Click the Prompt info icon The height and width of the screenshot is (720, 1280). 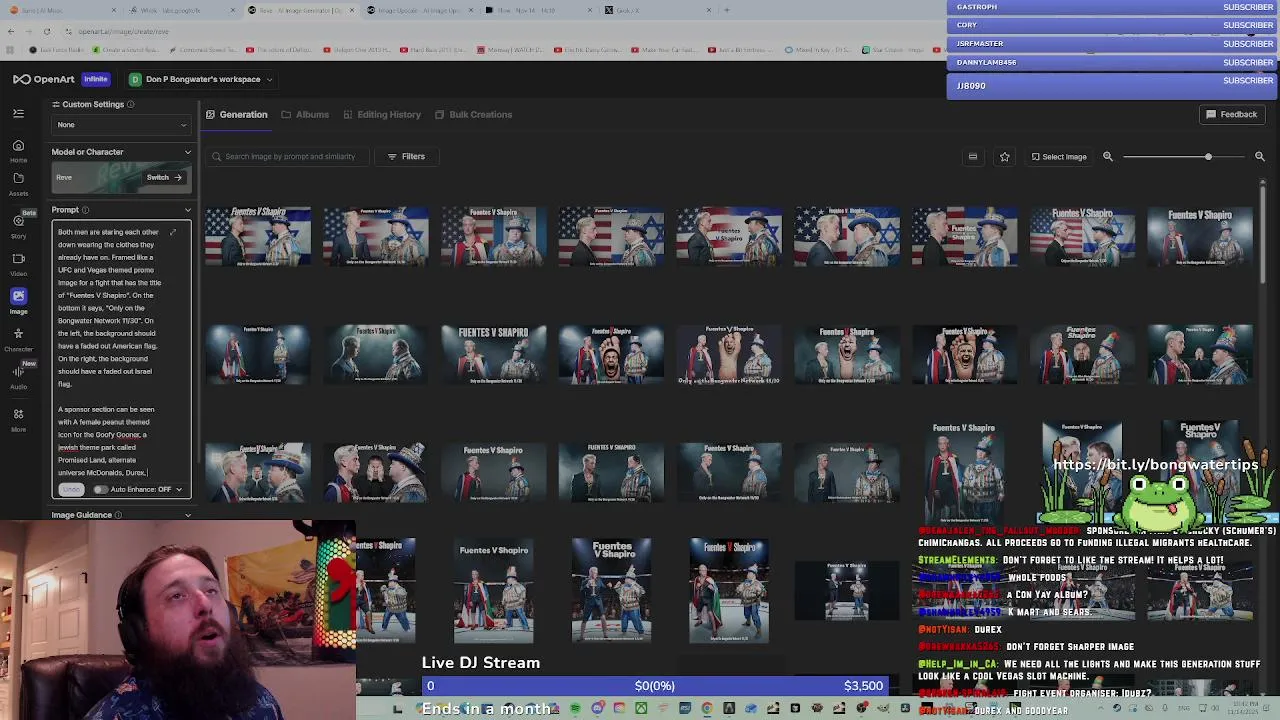pyautogui.click(x=85, y=210)
